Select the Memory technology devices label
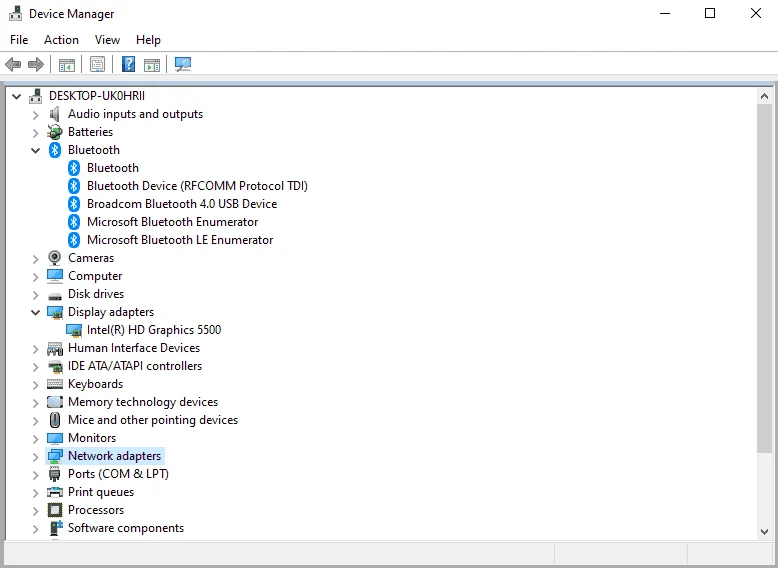 143,402
